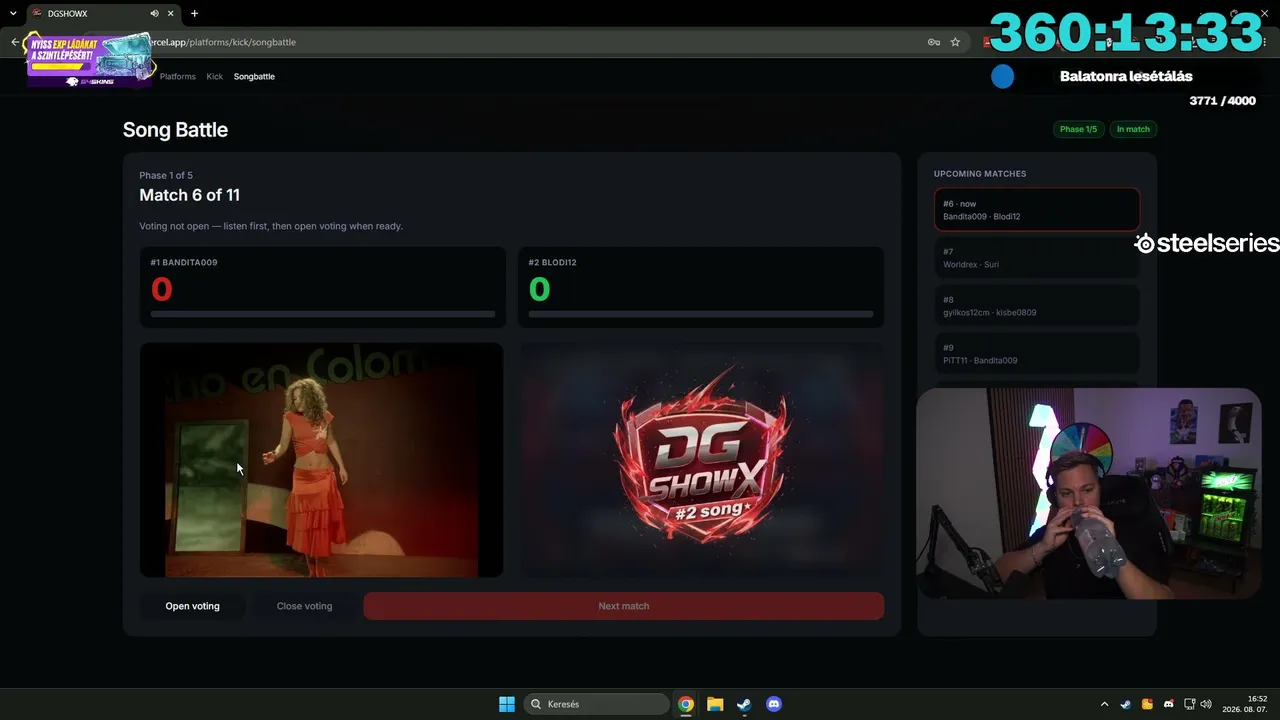The image size is (1280, 720).
Task: Open the volume control speaker icon
Action: pos(1206,704)
